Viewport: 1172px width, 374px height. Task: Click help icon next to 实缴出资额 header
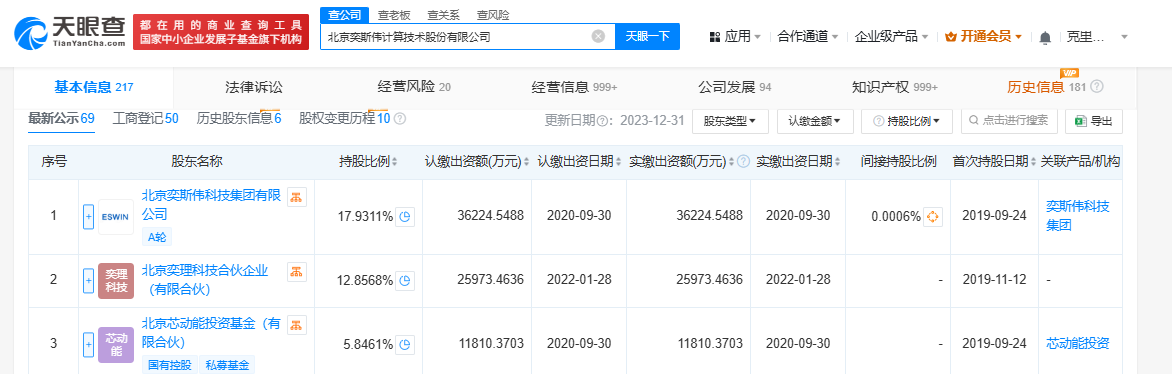744,162
